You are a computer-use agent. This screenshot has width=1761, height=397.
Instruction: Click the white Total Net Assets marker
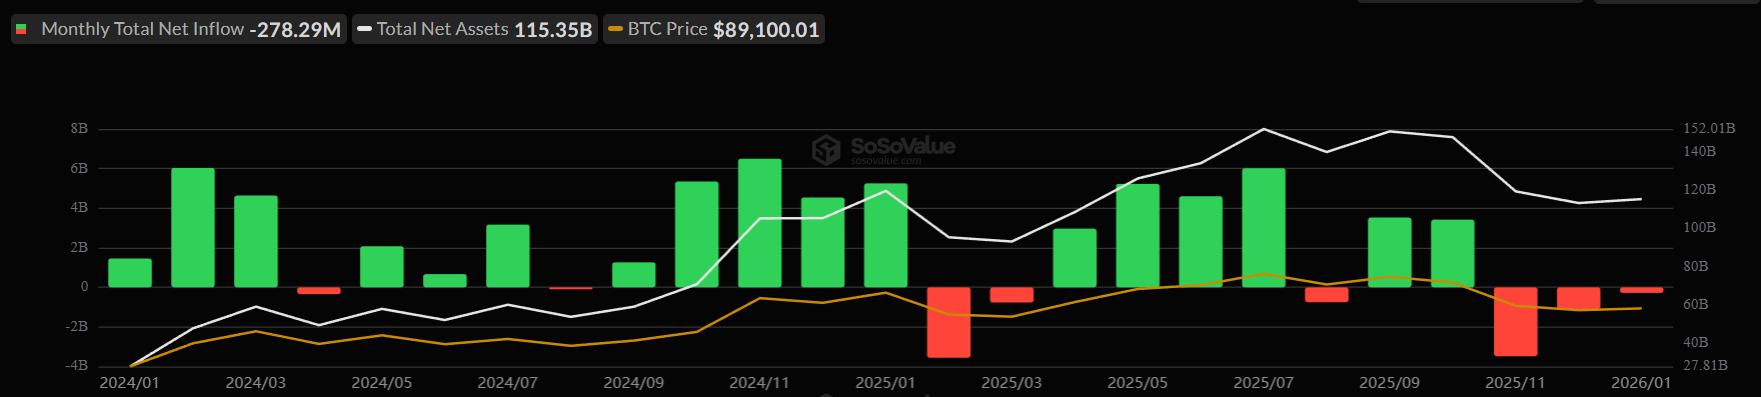tap(365, 29)
